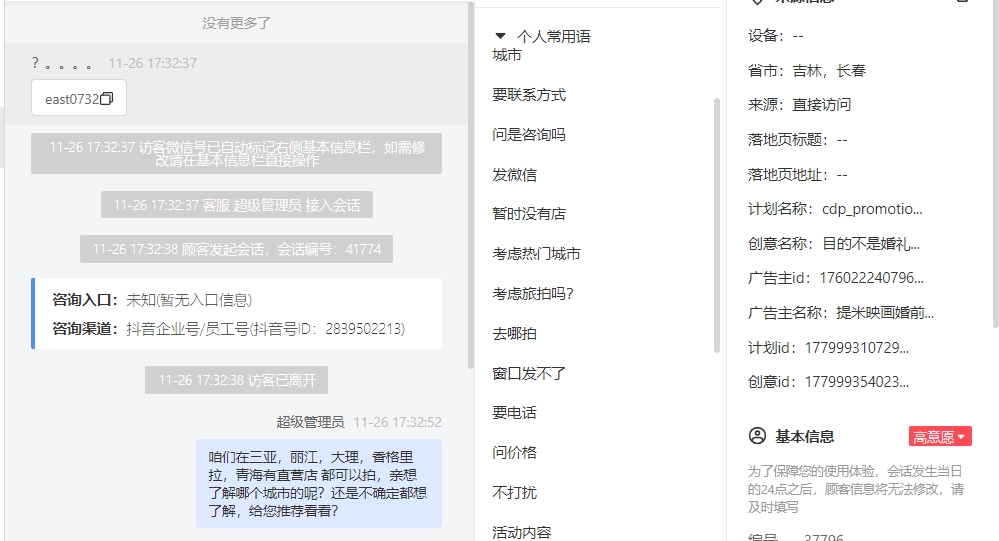
Task: Click the 计划名称 cdp_promotio... value
Action: coord(872,209)
